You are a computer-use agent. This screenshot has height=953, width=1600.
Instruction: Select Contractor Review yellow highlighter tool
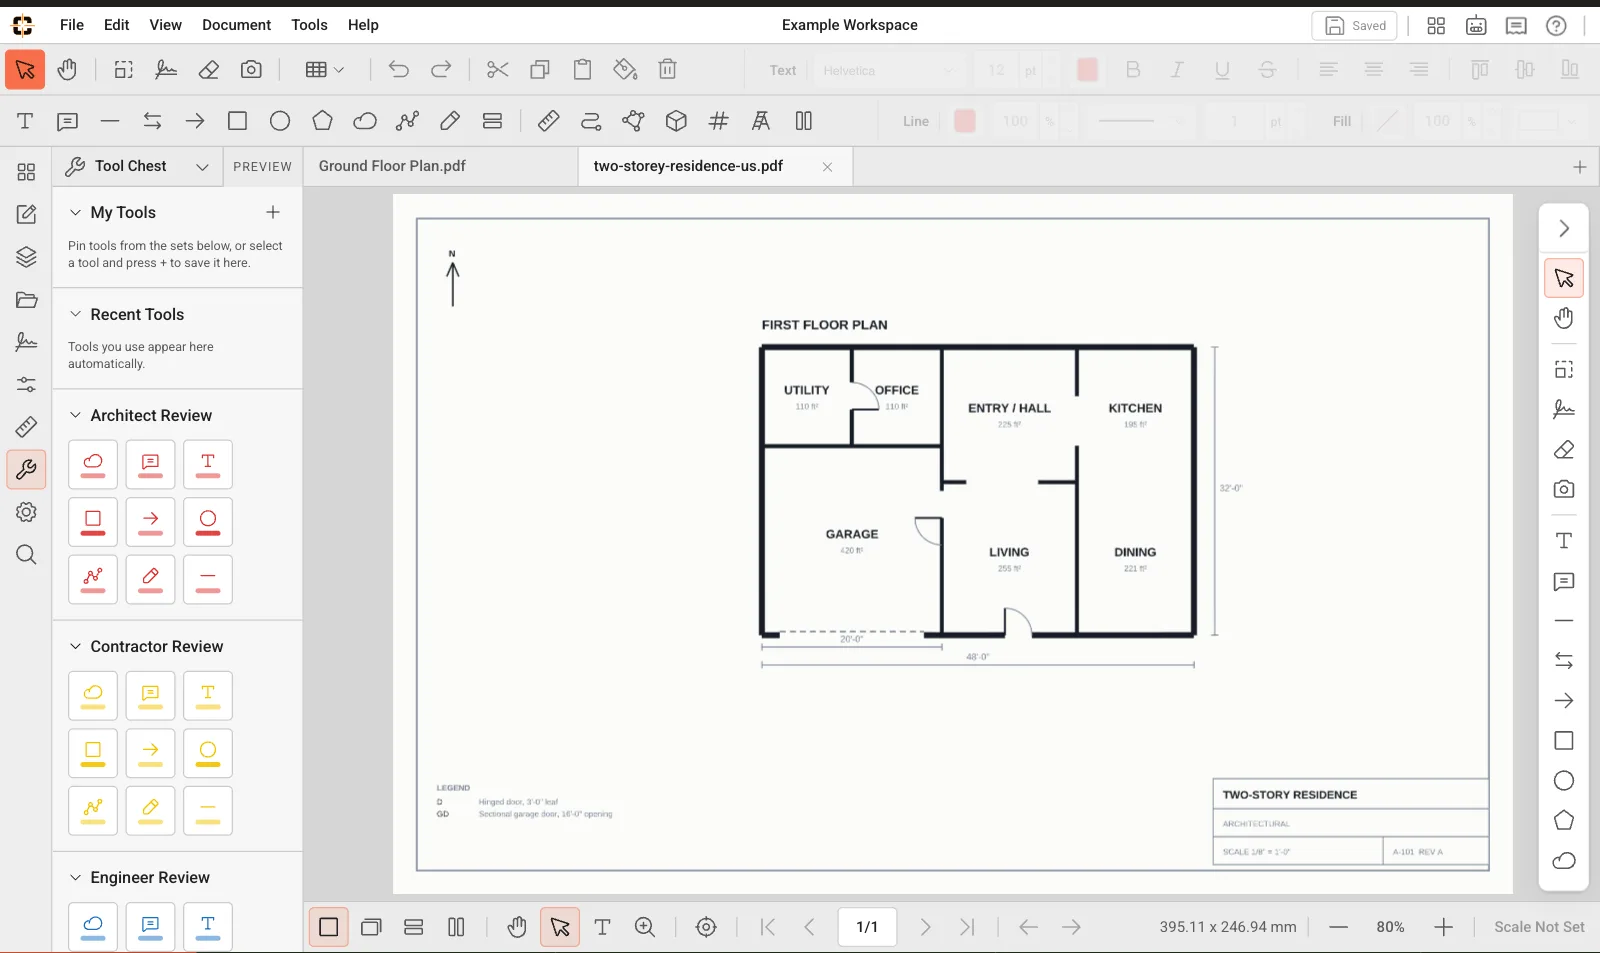(150, 811)
